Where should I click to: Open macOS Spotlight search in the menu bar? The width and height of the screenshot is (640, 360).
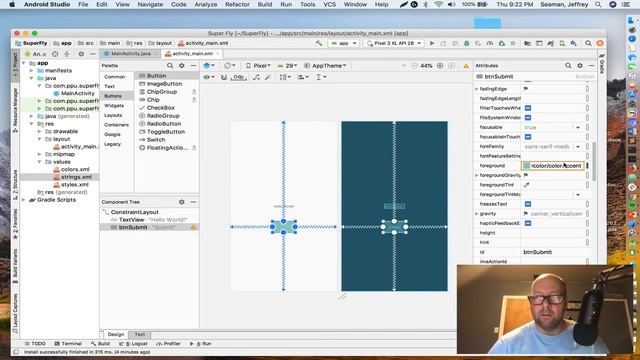pos(598,4)
